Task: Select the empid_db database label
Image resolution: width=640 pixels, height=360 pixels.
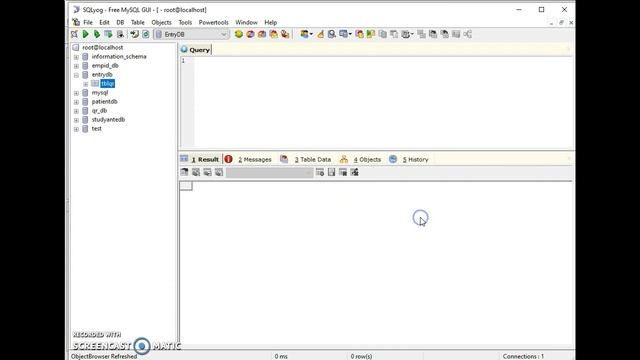Action: tap(105, 65)
